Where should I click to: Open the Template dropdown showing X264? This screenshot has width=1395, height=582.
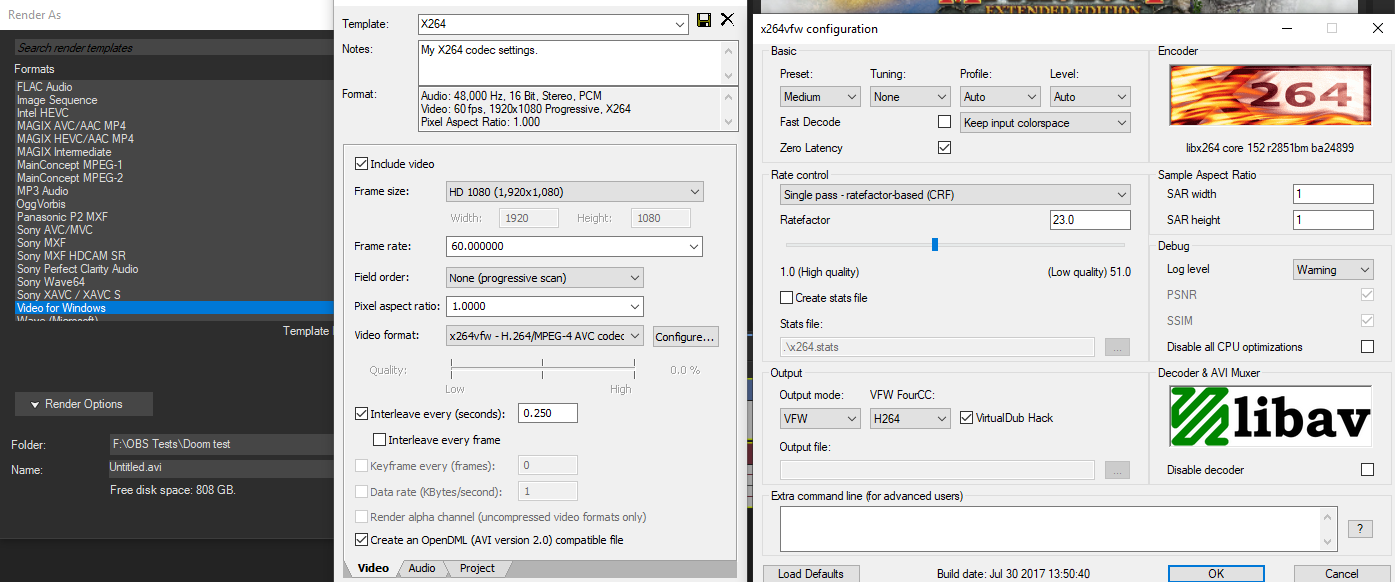point(553,23)
